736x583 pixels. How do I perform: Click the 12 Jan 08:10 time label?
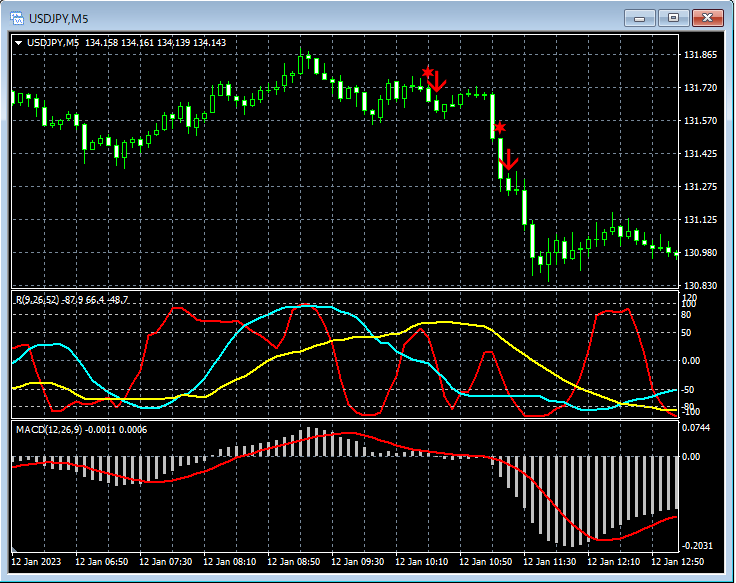click(230, 561)
